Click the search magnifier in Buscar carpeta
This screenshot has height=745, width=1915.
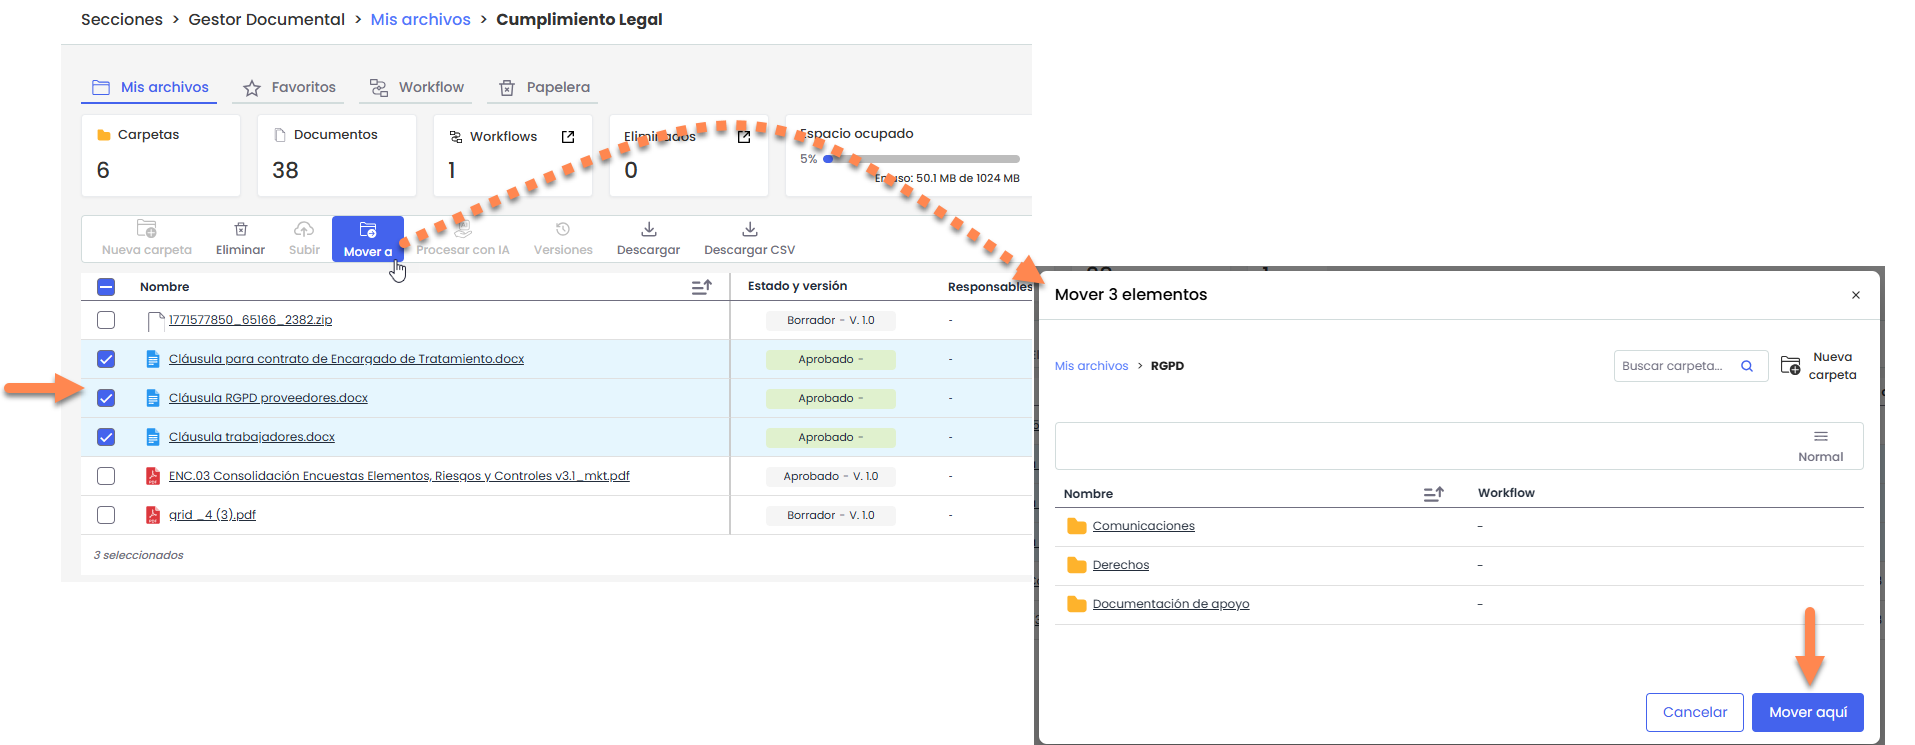click(x=1747, y=366)
